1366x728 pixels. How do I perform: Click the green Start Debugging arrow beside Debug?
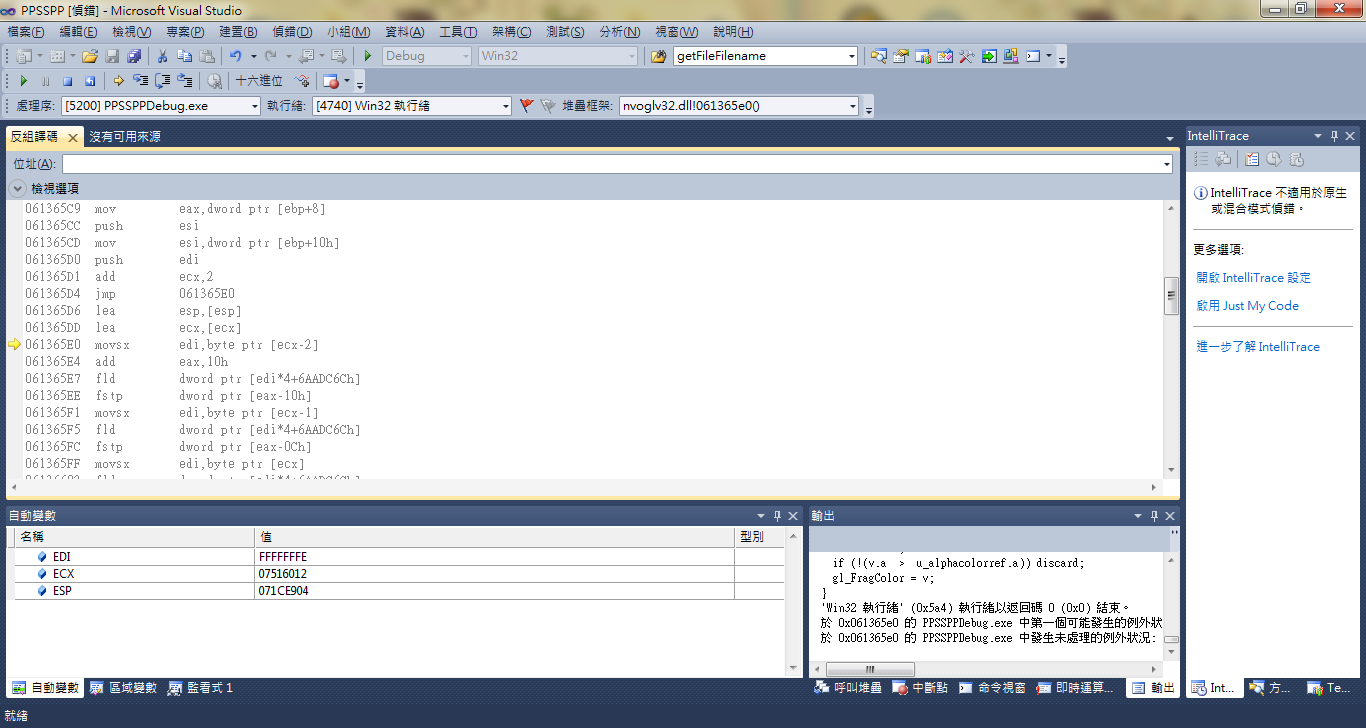368,56
